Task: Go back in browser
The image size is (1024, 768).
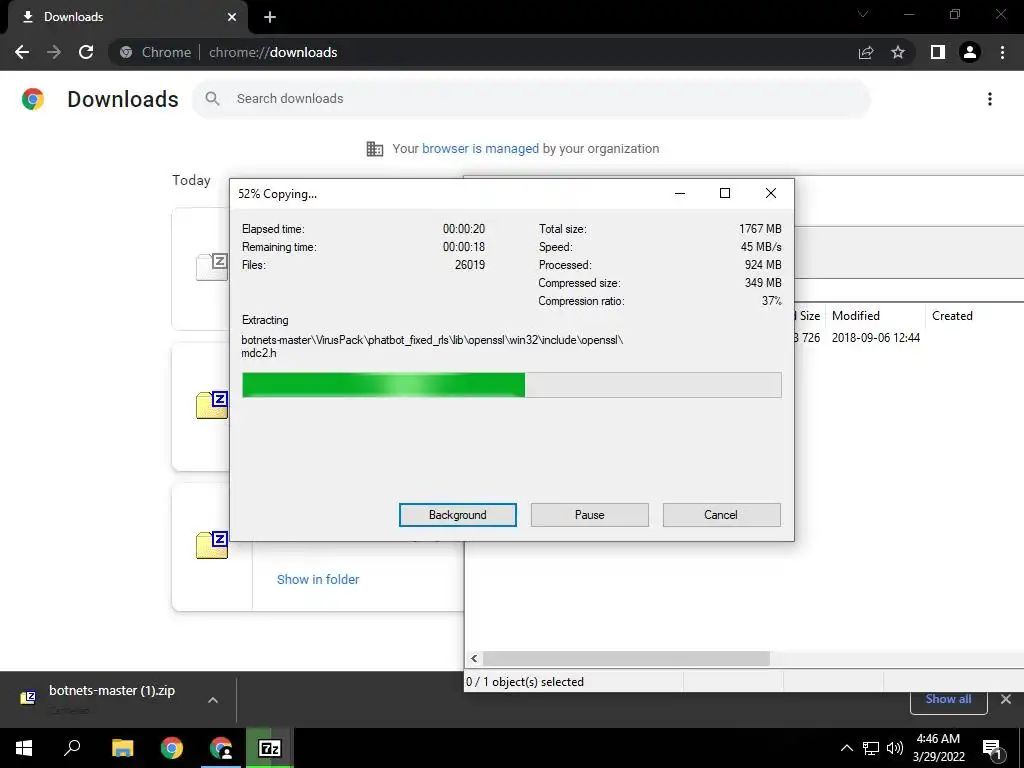Action: pos(22,52)
